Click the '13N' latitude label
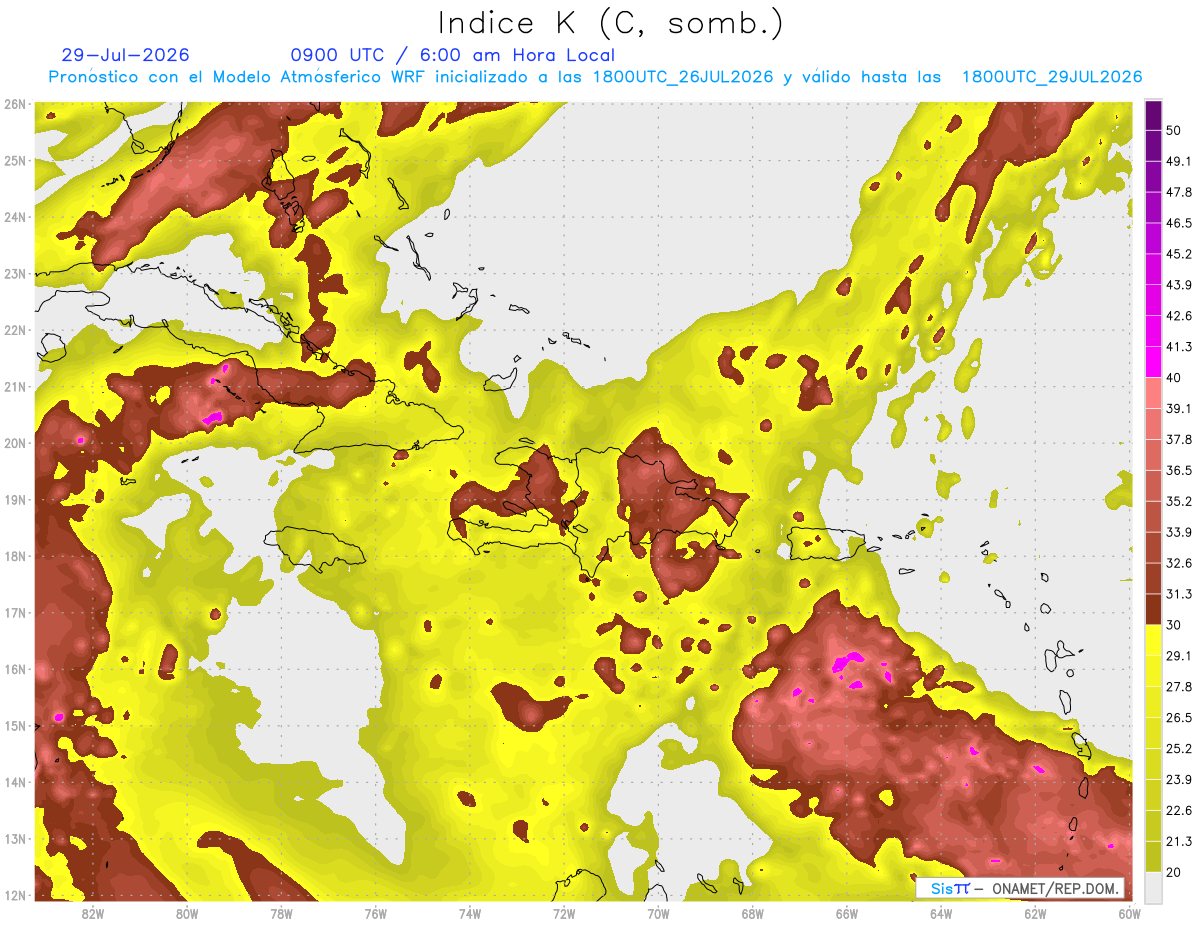 (15, 839)
